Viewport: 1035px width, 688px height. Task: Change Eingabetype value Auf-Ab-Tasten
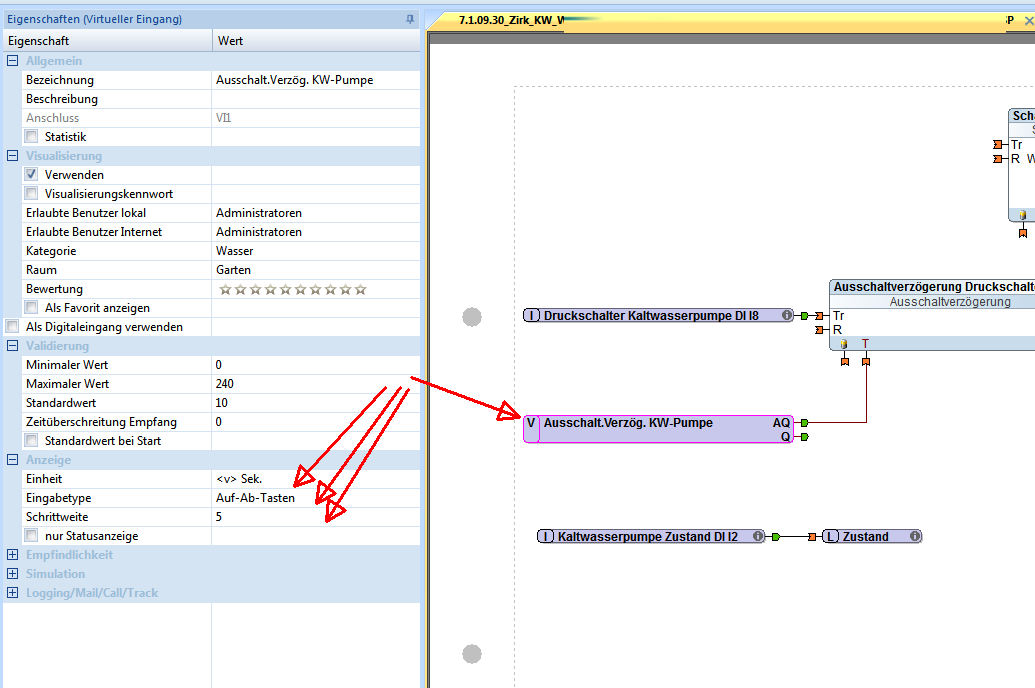click(316, 498)
